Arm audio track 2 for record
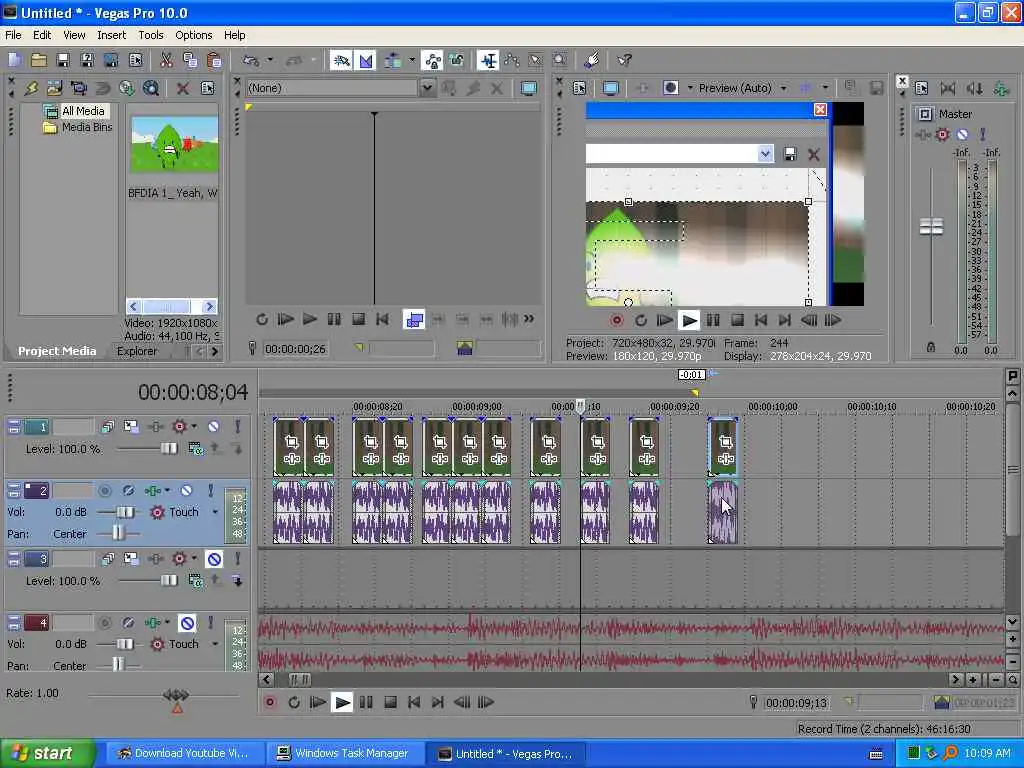 (x=104, y=490)
